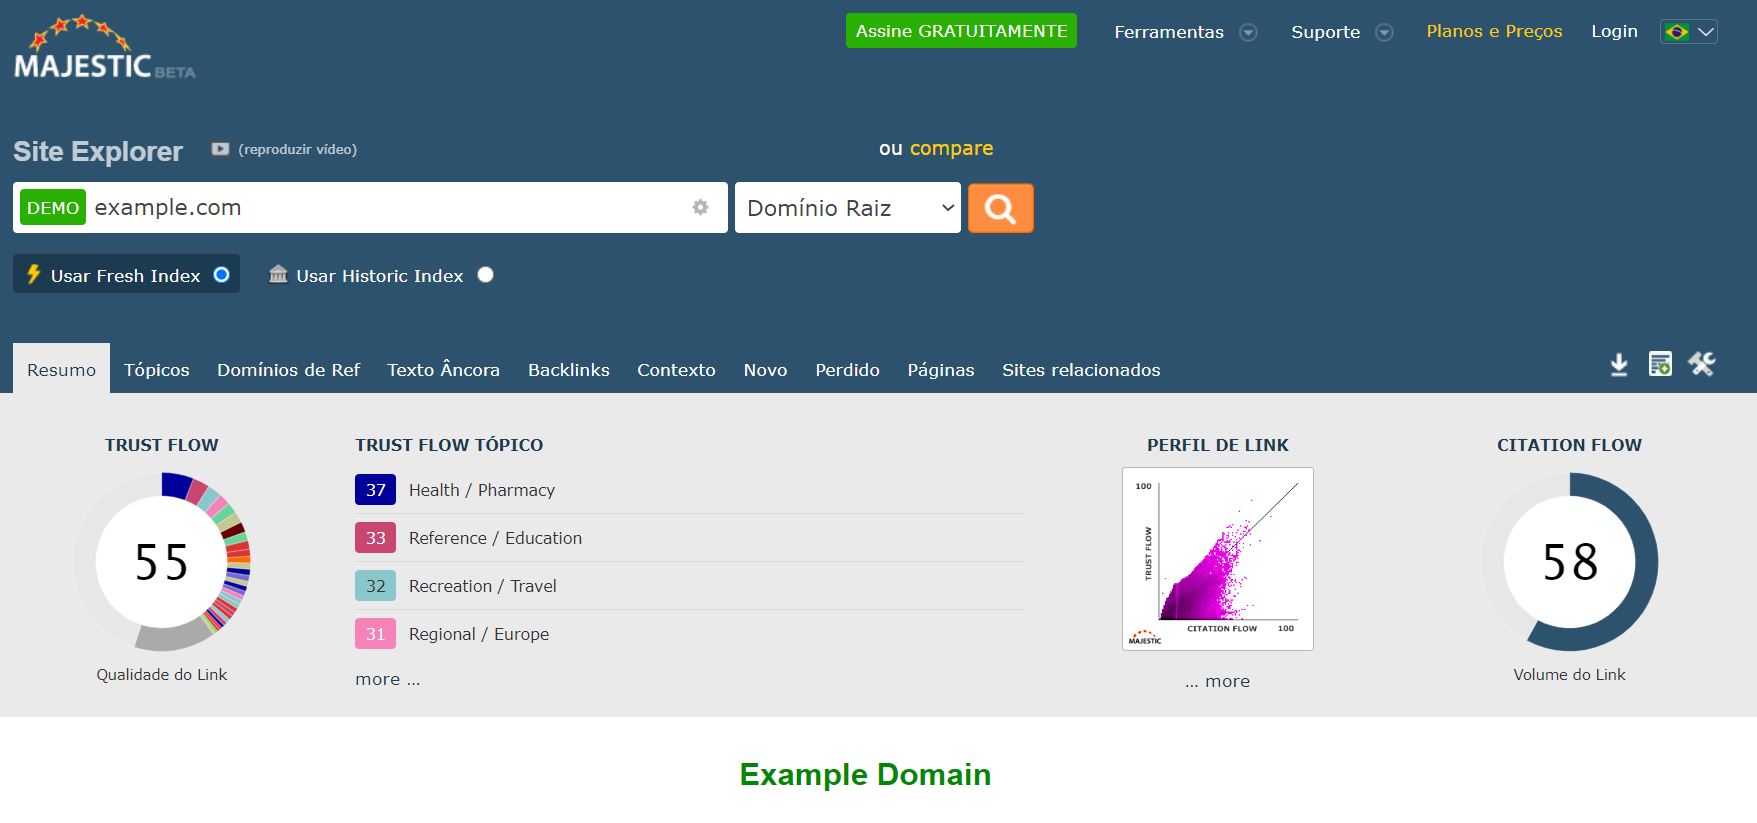The image size is (1757, 823).
Task: Select Usar Fresh Index radio button
Action: click(221, 274)
